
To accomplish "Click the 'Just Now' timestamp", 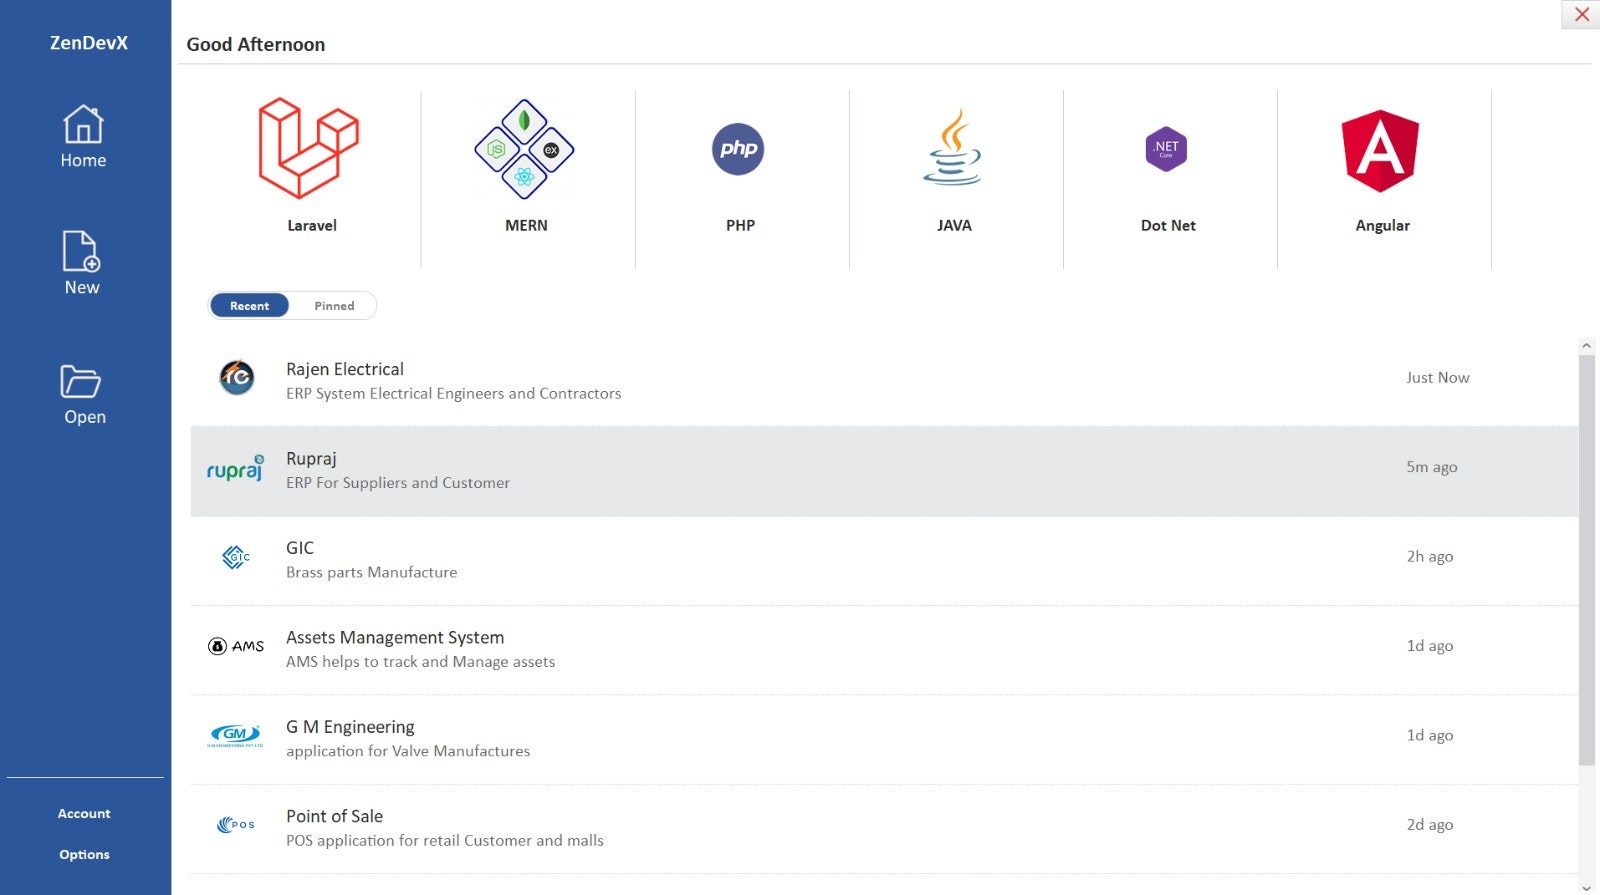I will [x=1437, y=378].
